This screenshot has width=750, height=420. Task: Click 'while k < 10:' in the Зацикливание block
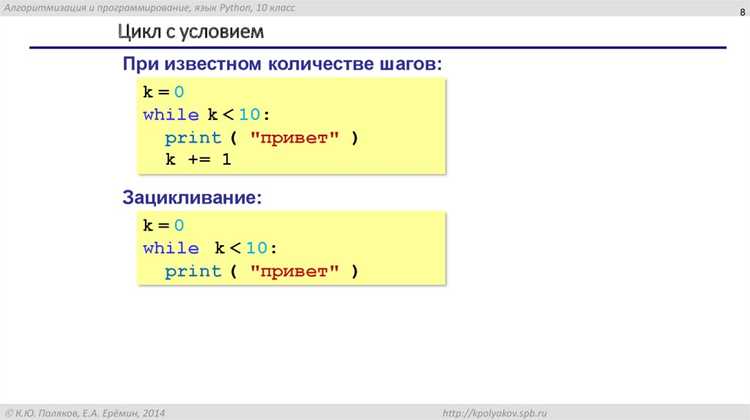pyautogui.click(x=210, y=248)
